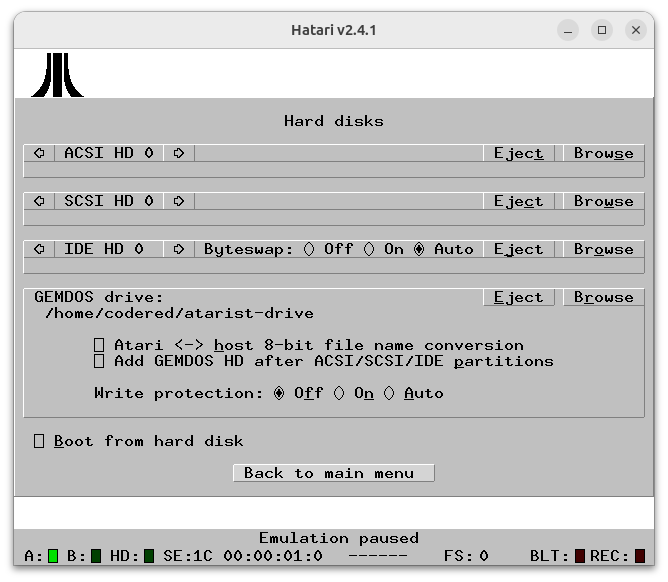The height and width of the screenshot is (582, 668).
Task: Click the right arrow beside SCSI HD 0
Action: [179, 201]
